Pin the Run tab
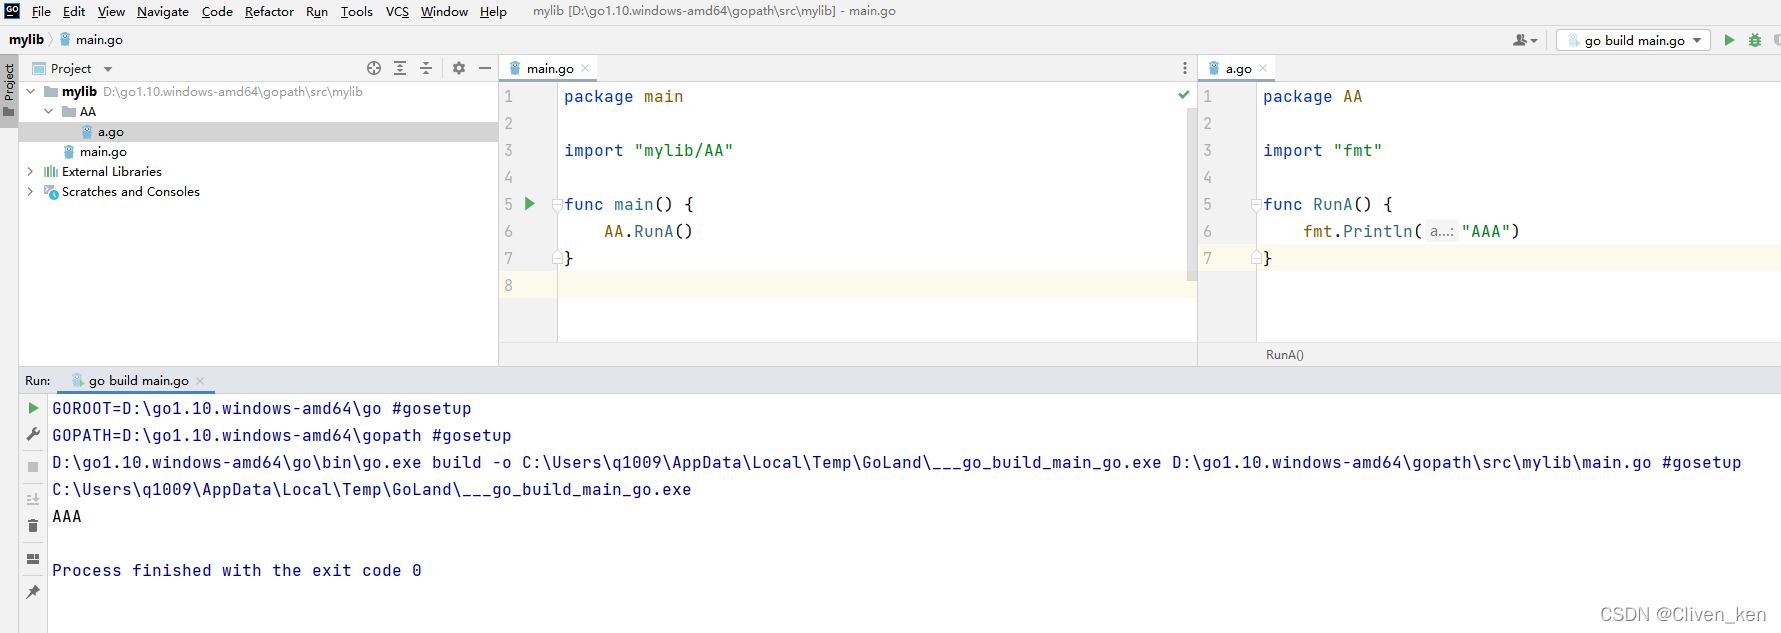 pos(33,592)
